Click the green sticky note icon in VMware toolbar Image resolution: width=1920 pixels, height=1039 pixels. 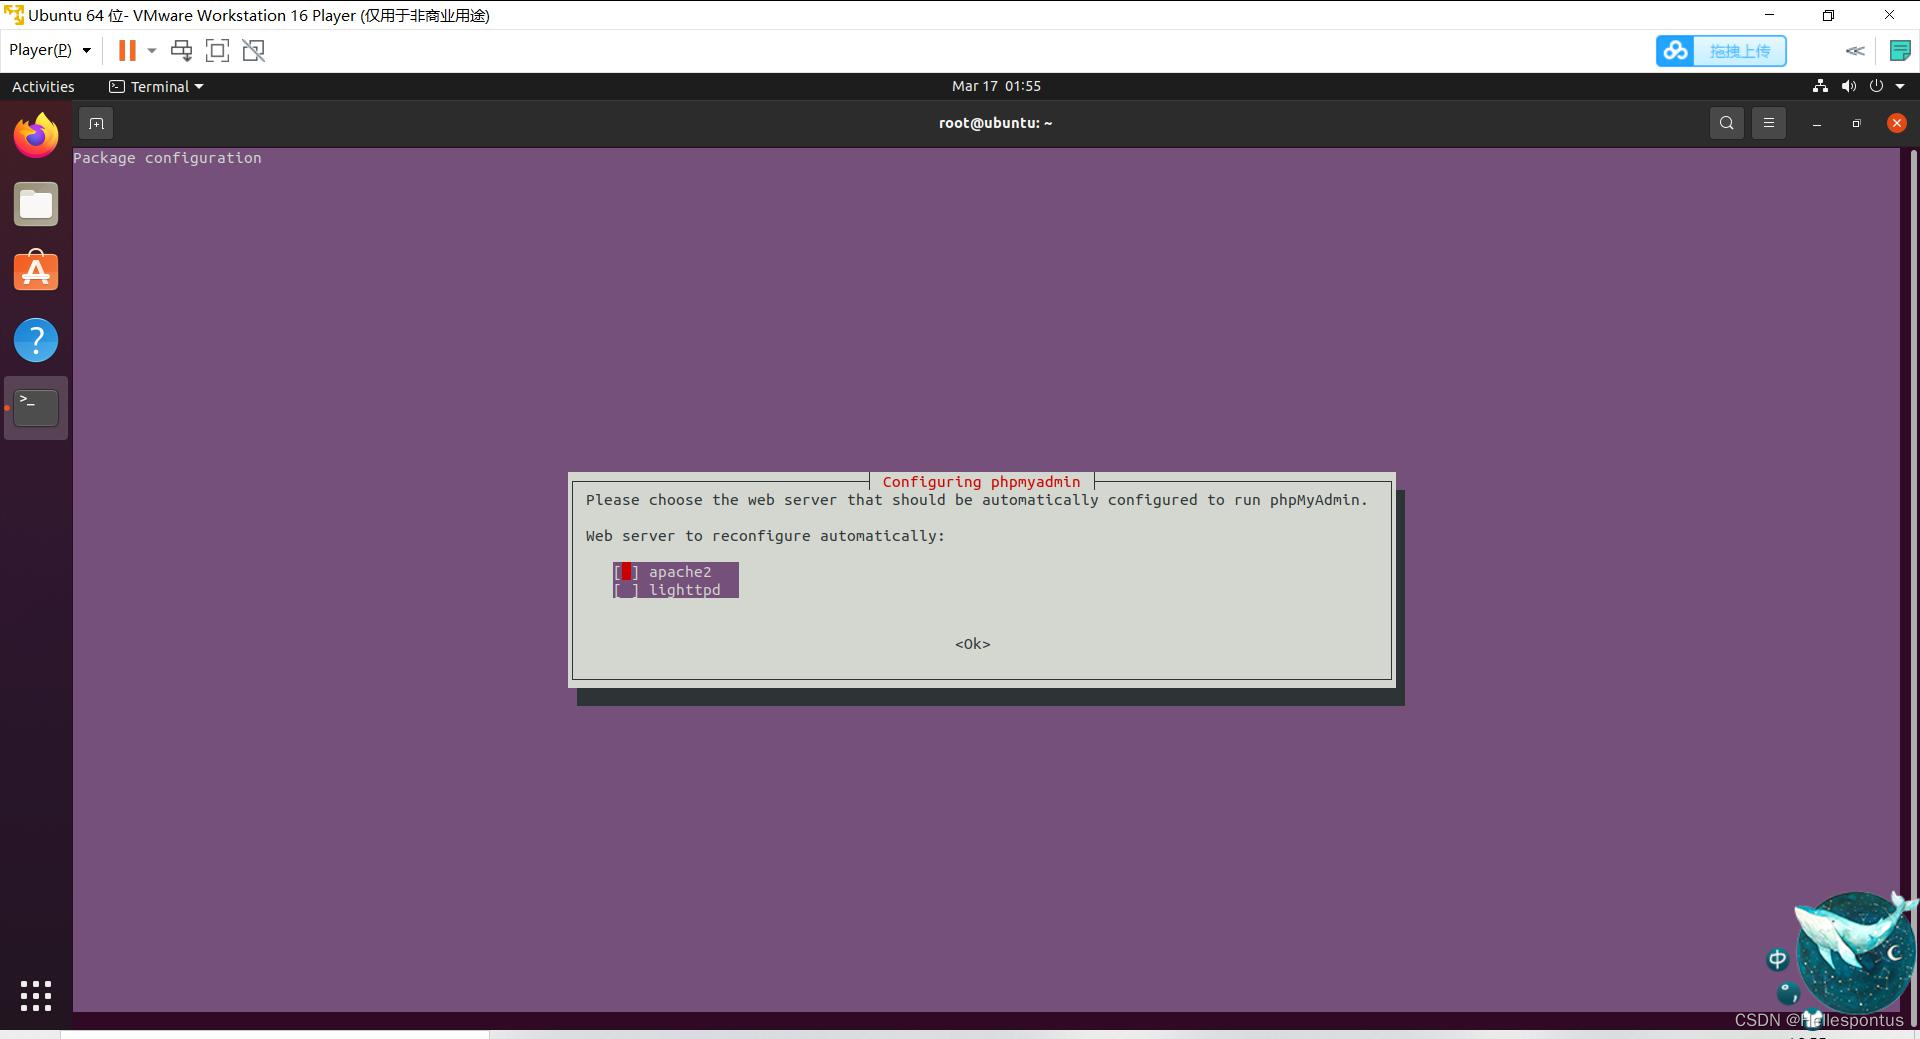(x=1899, y=50)
